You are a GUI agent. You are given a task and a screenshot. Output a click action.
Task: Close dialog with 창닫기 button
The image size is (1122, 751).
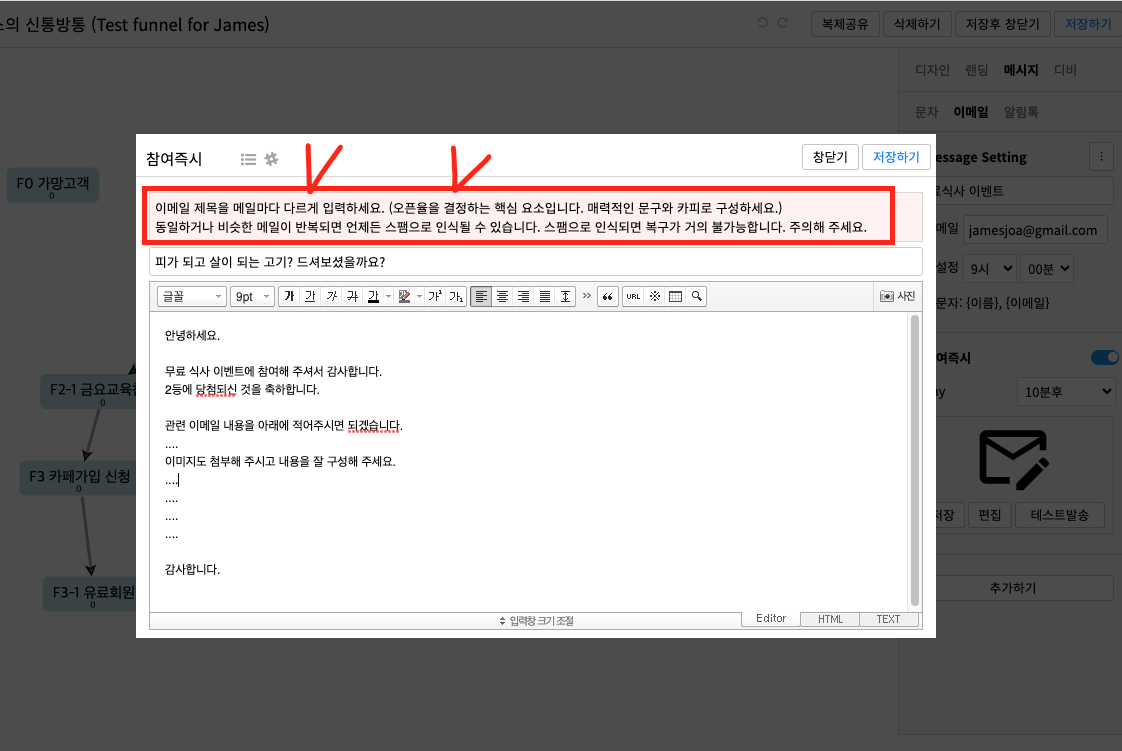coord(830,157)
